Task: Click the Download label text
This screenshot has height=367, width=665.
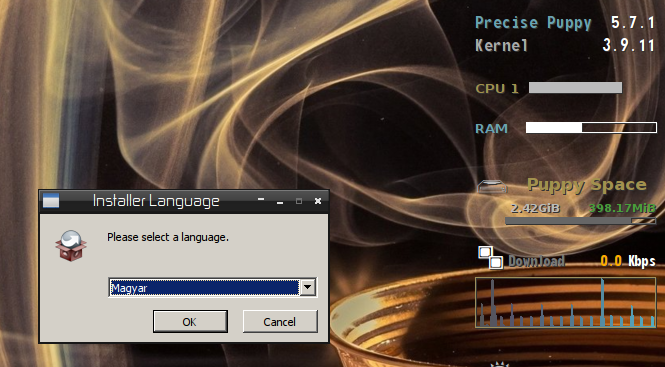Action: tap(536, 261)
